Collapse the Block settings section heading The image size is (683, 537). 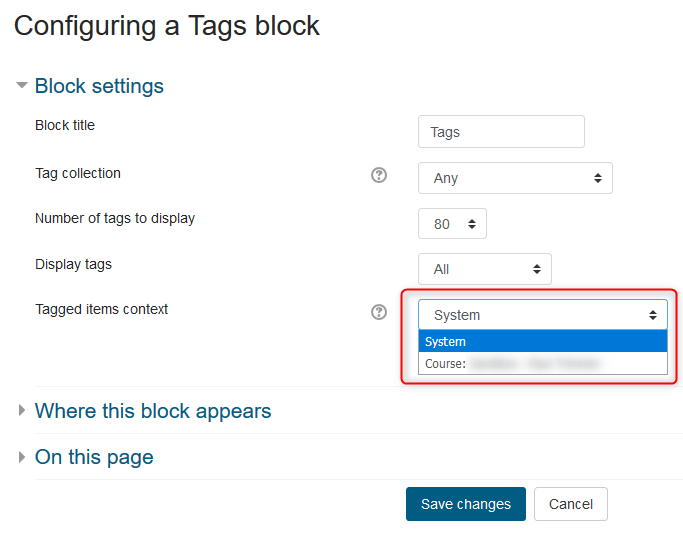99,86
